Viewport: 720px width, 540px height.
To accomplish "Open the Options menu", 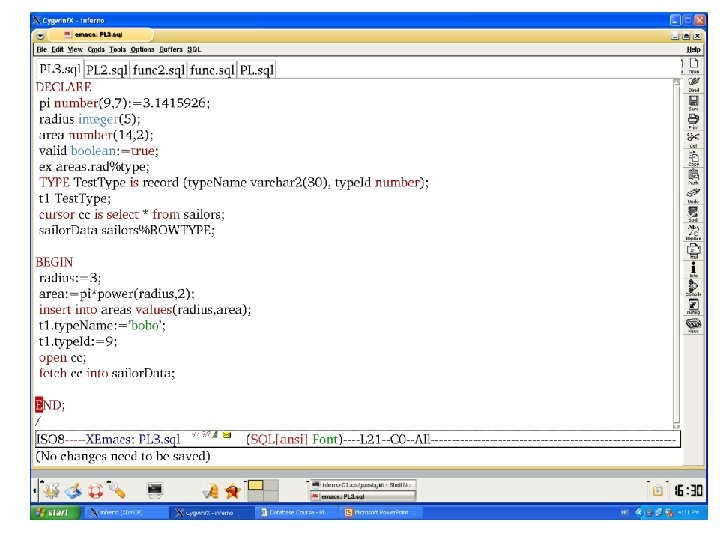I will [x=142, y=50].
